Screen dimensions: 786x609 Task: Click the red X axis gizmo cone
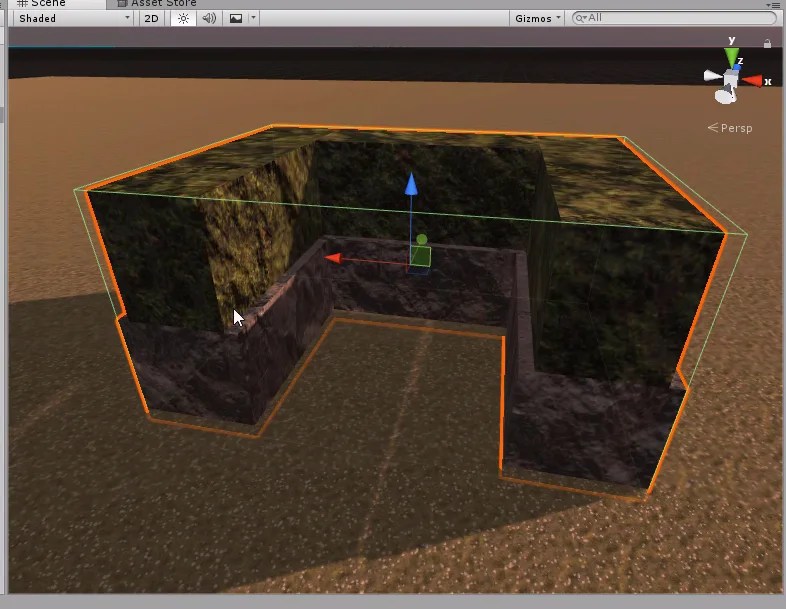(753, 80)
